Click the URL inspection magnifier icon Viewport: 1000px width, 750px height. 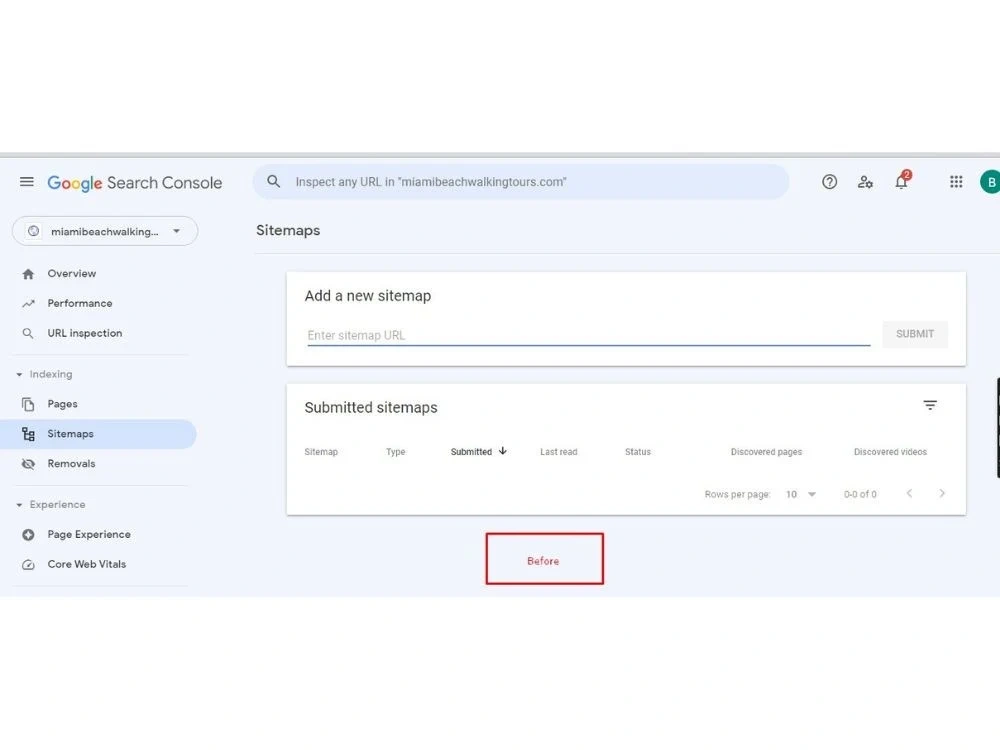pos(28,334)
